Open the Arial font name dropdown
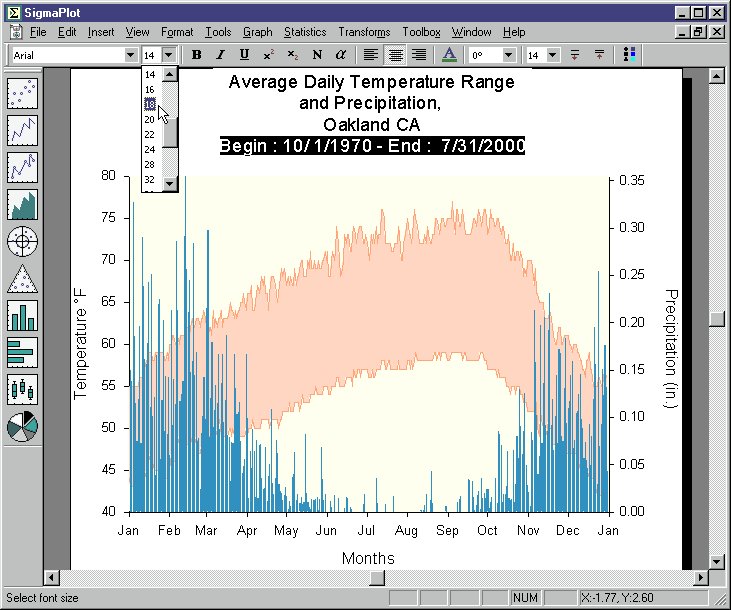Image resolution: width=731 pixels, height=610 pixels. (x=131, y=55)
